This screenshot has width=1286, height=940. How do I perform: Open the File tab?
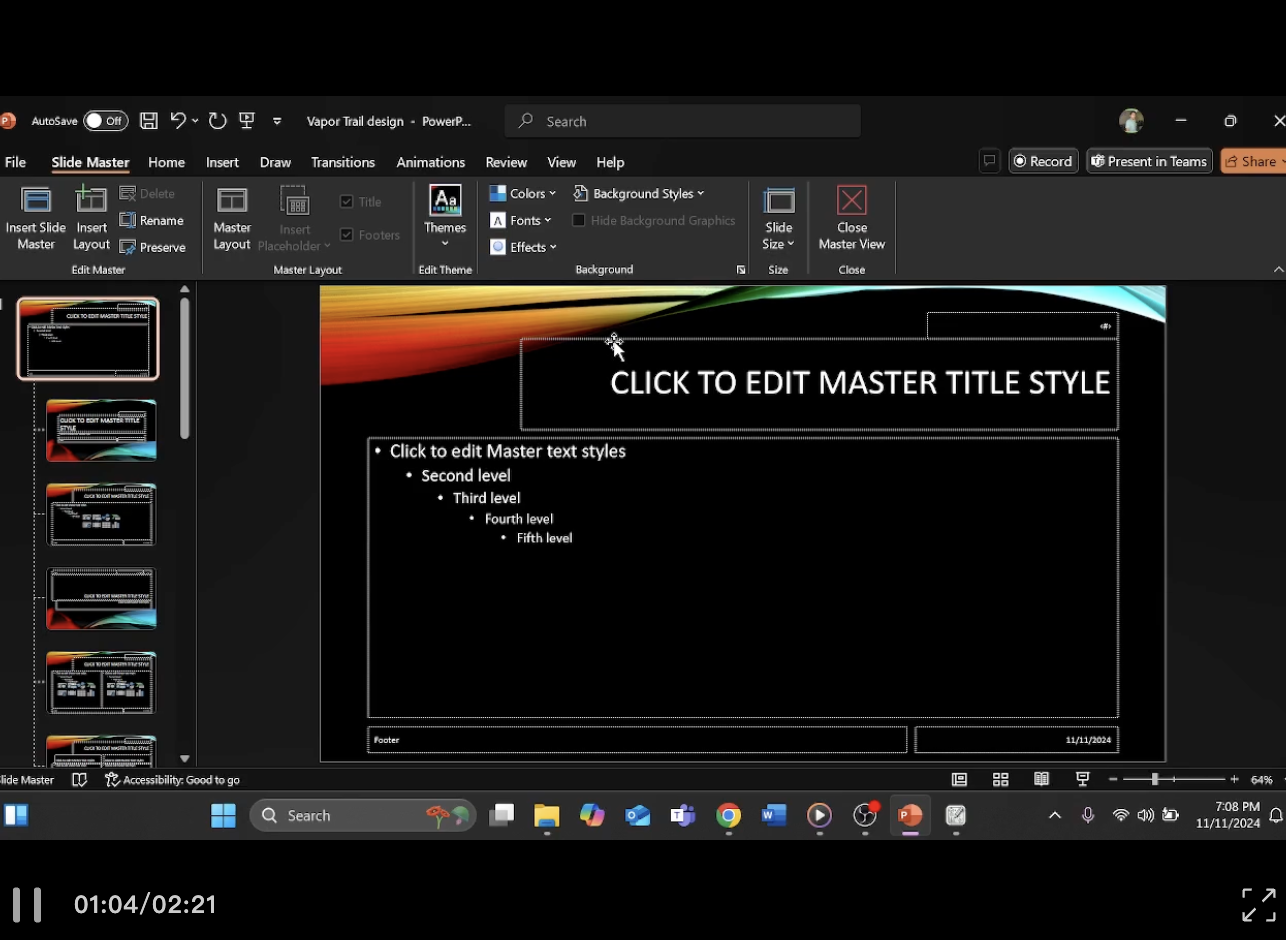pos(15,162)
